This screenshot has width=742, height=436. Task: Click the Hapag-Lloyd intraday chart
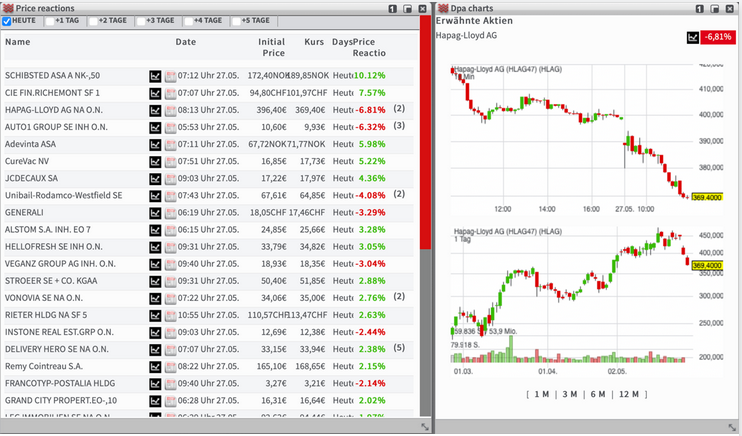(587, 140)
